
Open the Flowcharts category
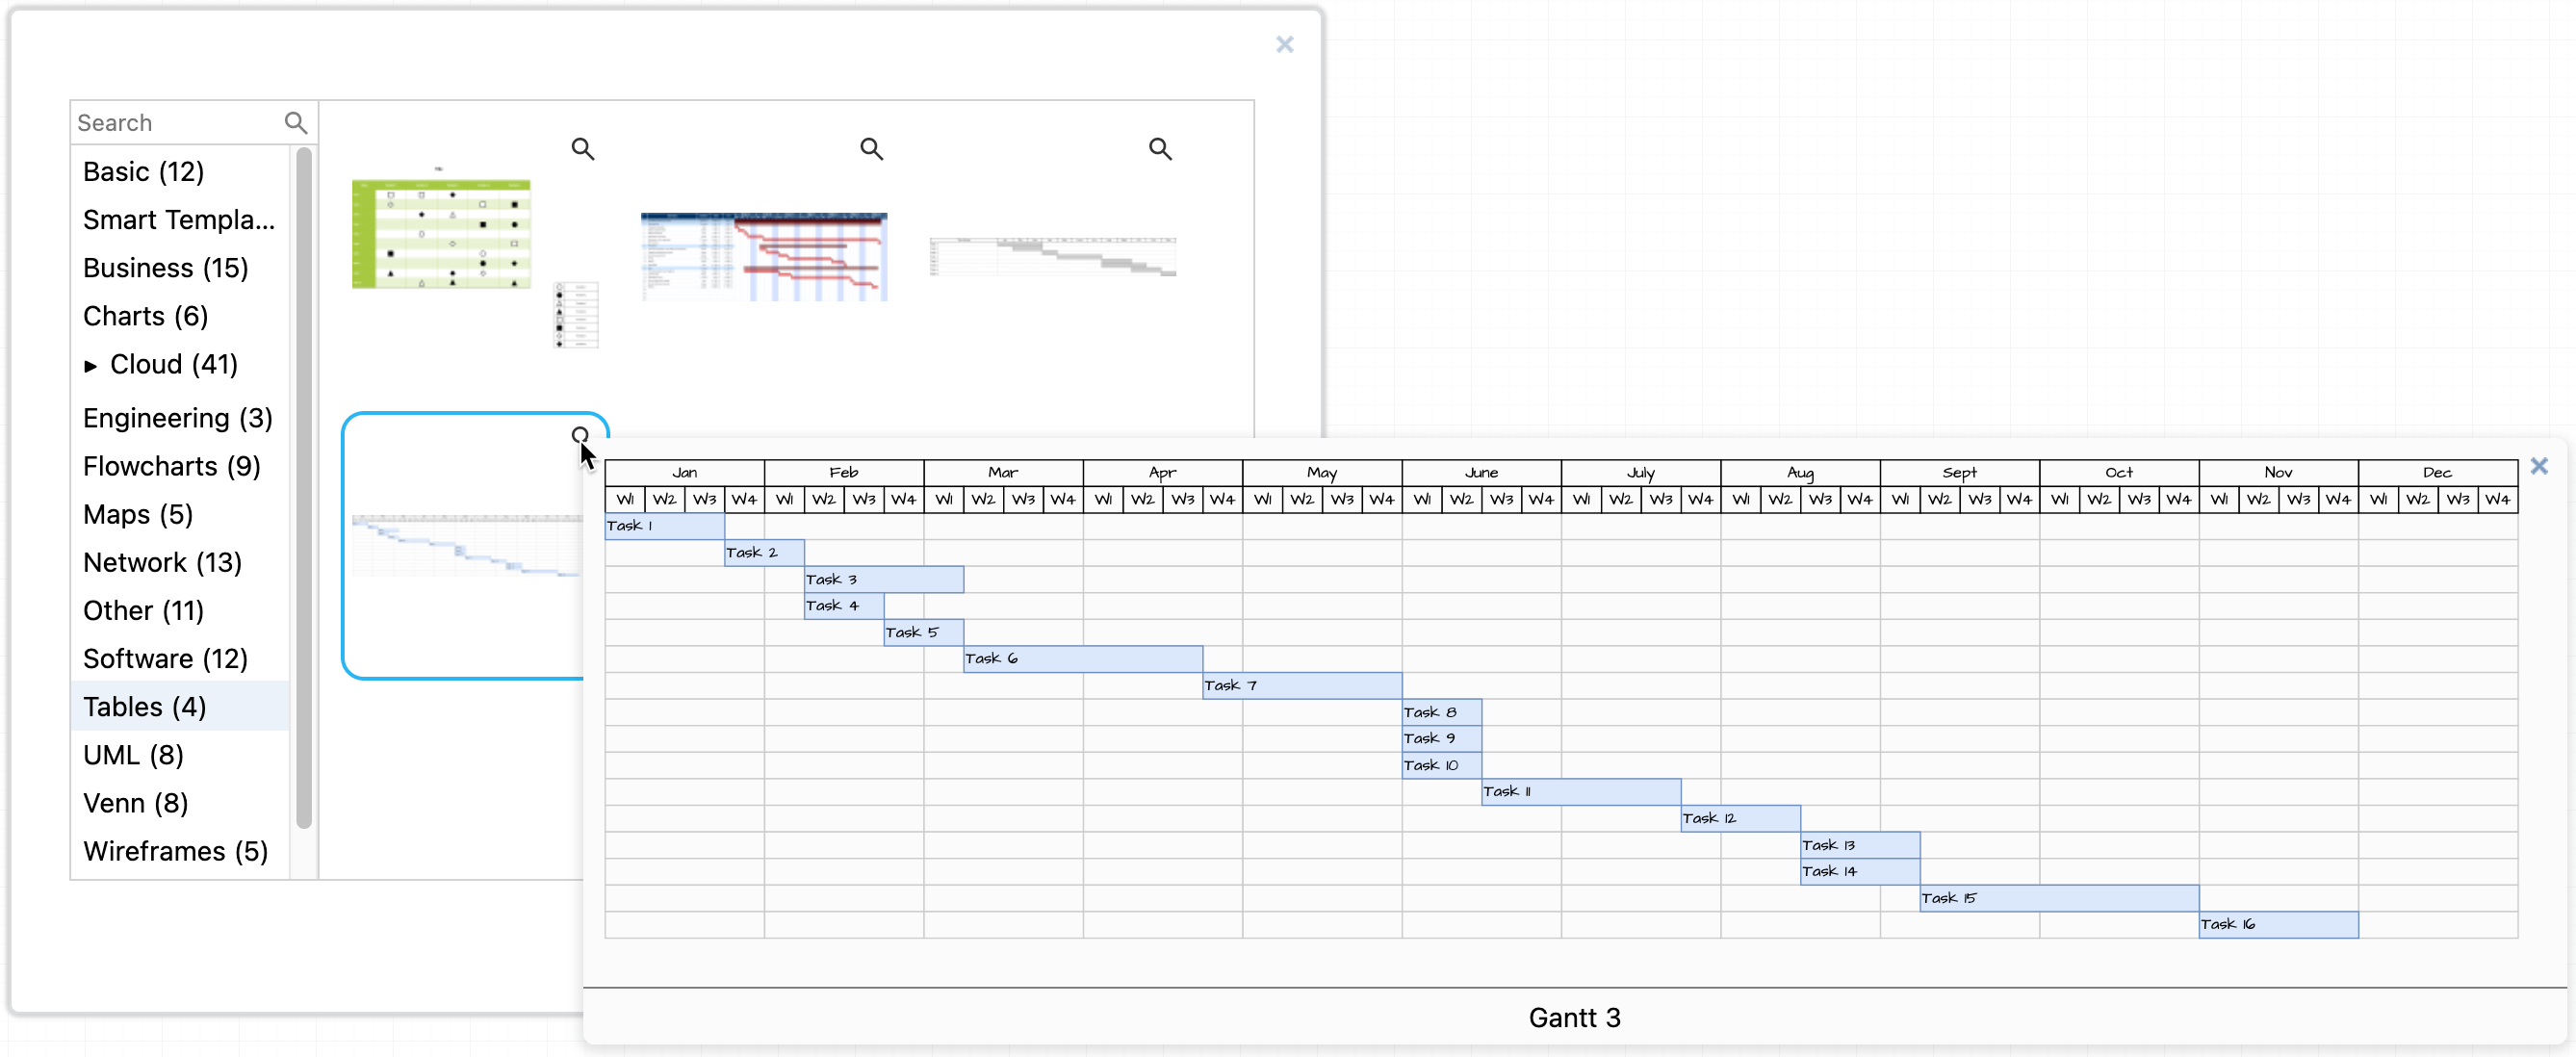point(171,466)
